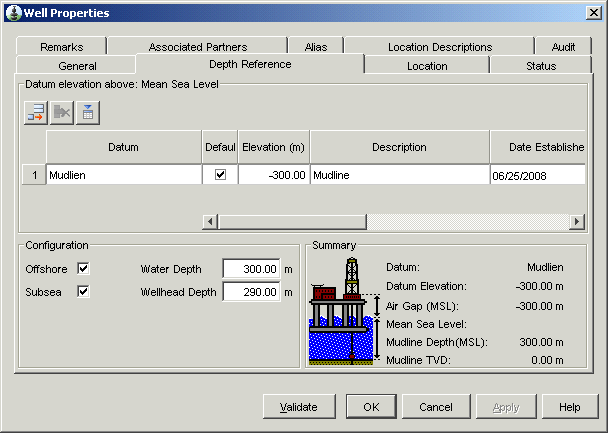Uncheck the Offshore checkbox

click(x=83, y=268)
